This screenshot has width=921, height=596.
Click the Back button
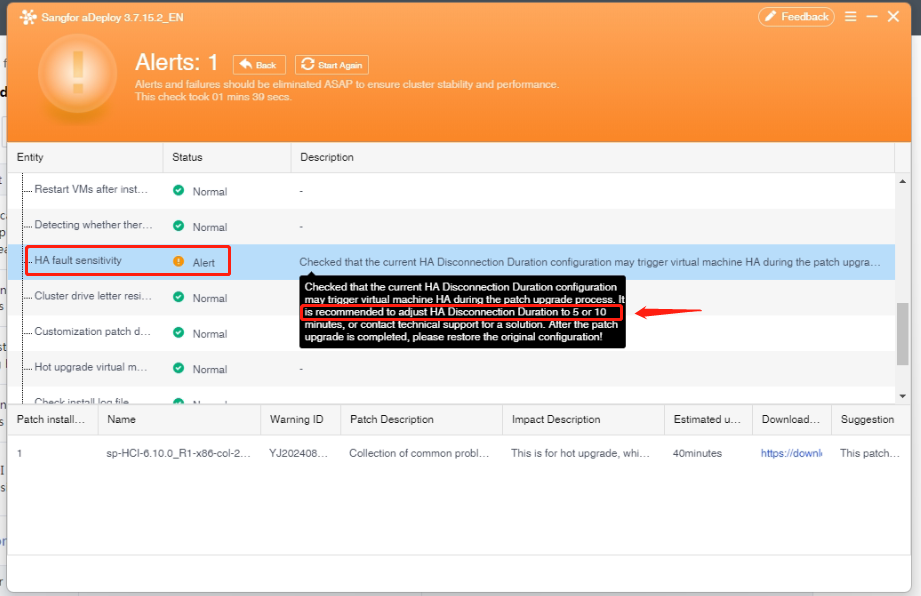(259, 65)
